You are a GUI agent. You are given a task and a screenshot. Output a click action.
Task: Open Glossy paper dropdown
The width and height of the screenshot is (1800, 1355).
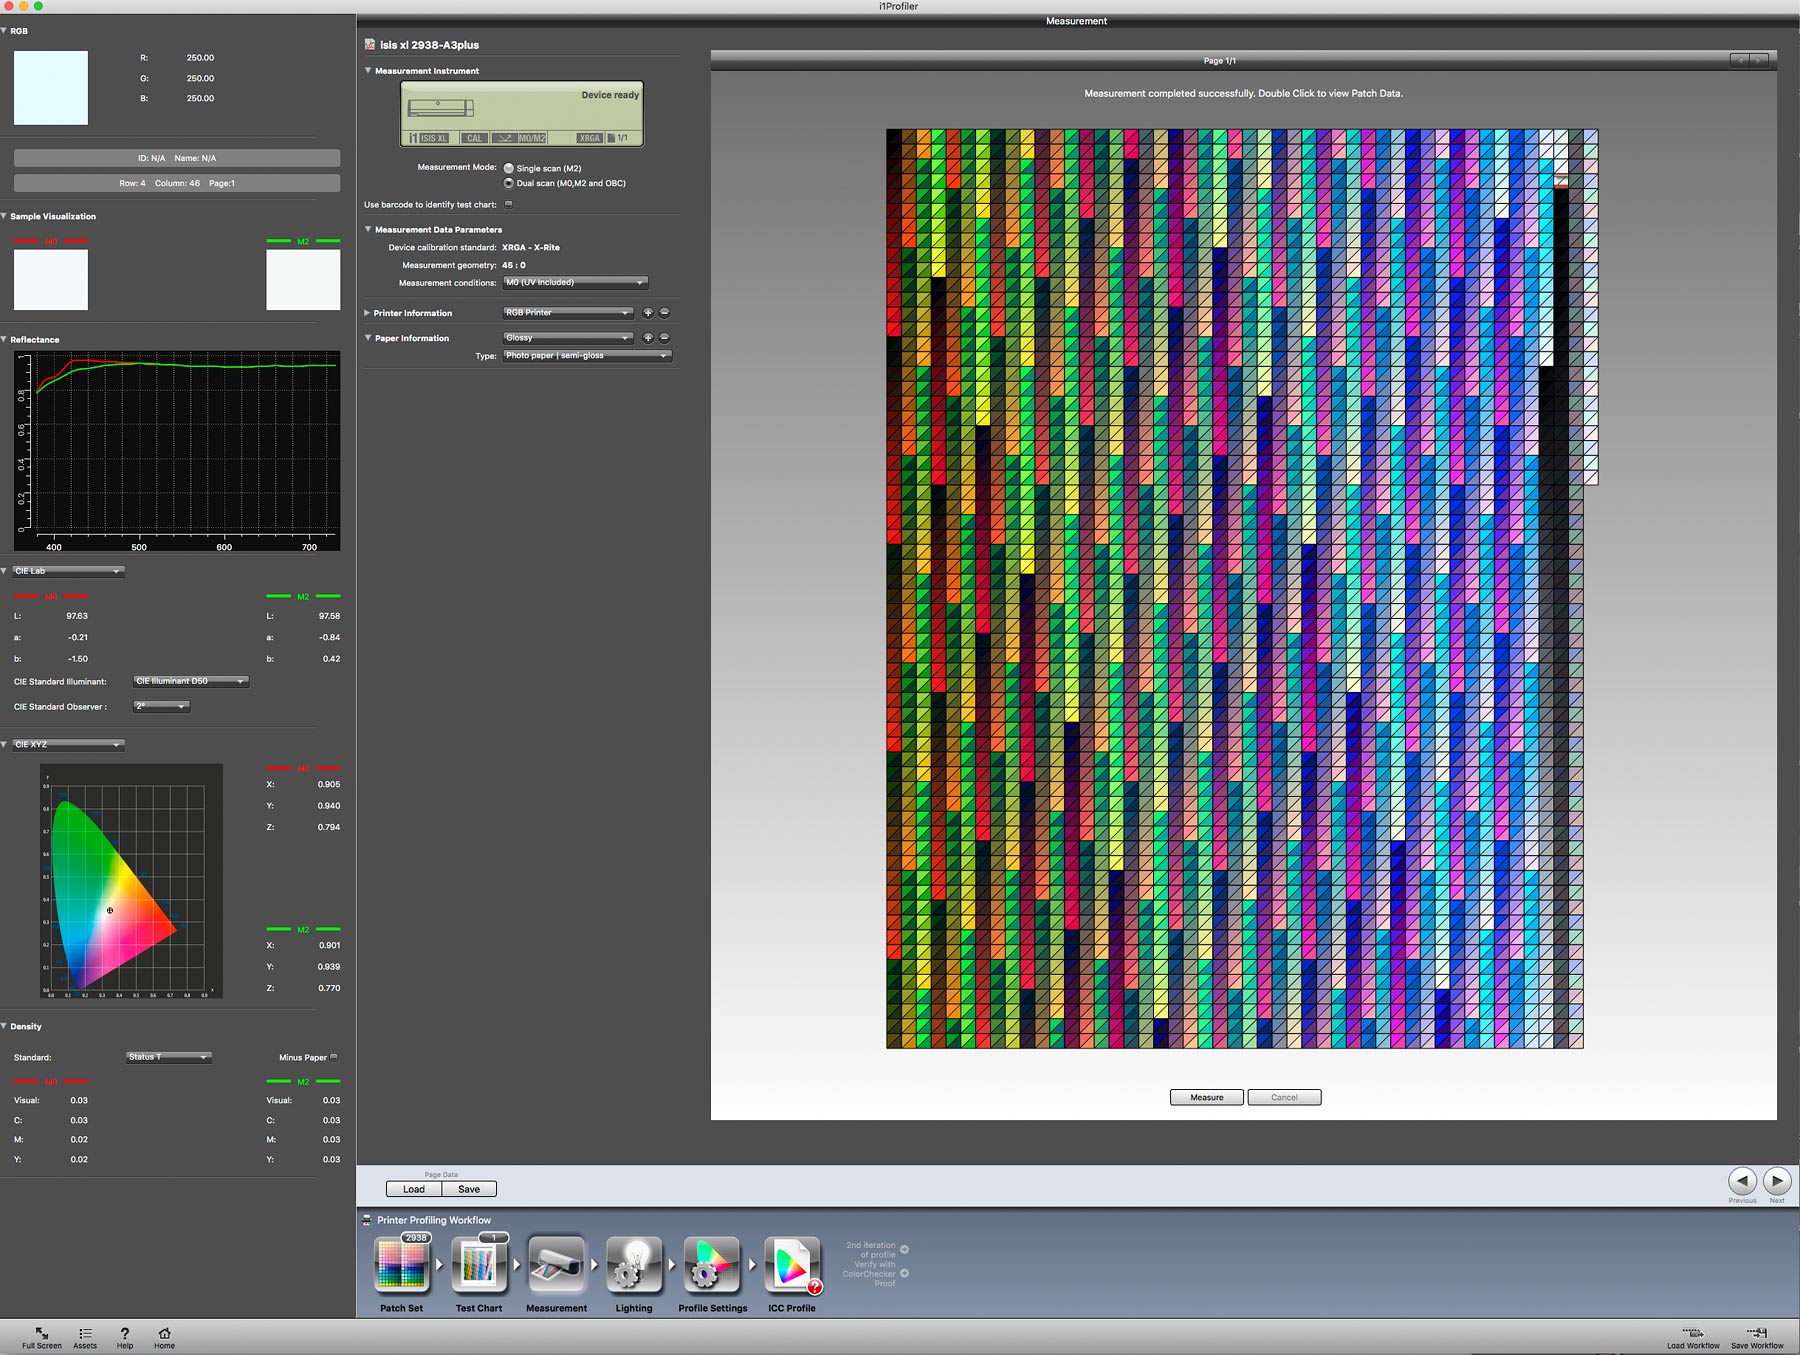568,338
